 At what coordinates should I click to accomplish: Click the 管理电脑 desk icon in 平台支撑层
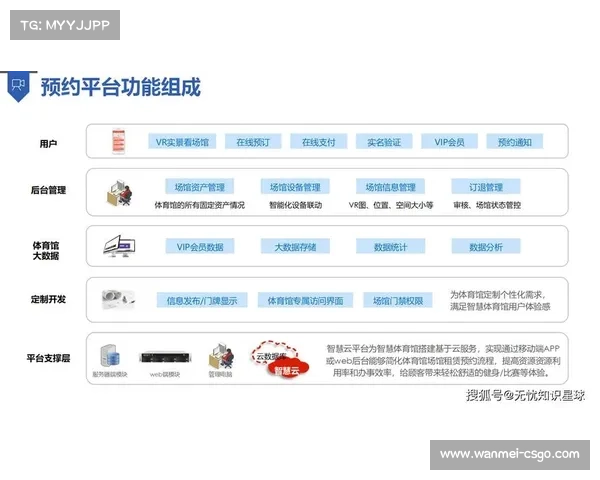coord(221,356)
